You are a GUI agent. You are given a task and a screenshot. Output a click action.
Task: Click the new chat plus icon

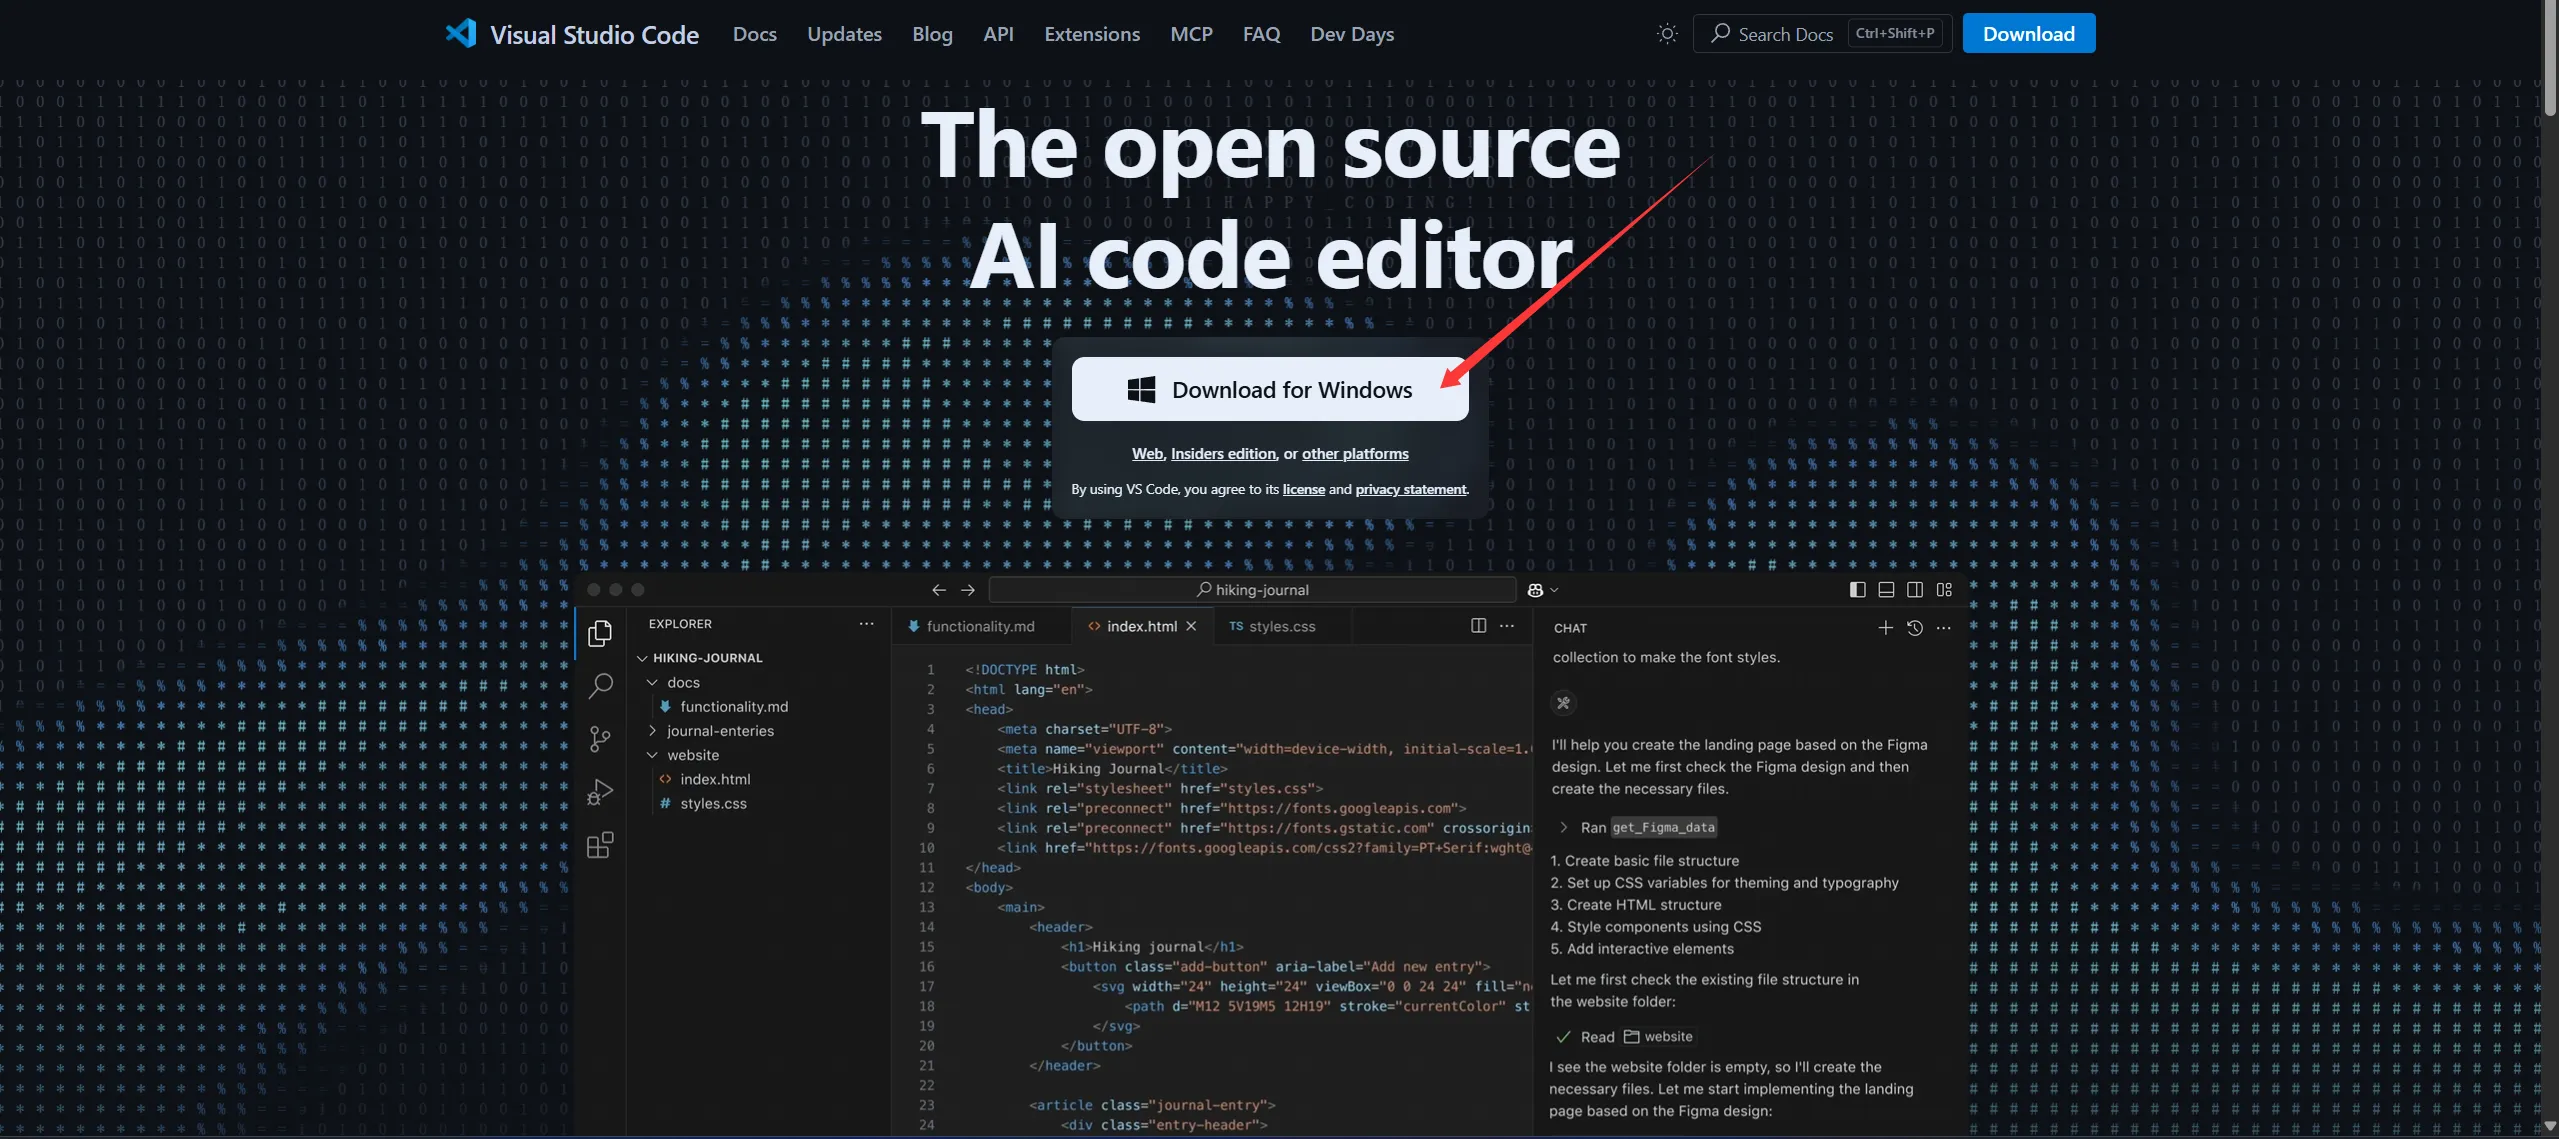tap(1885, 628)
